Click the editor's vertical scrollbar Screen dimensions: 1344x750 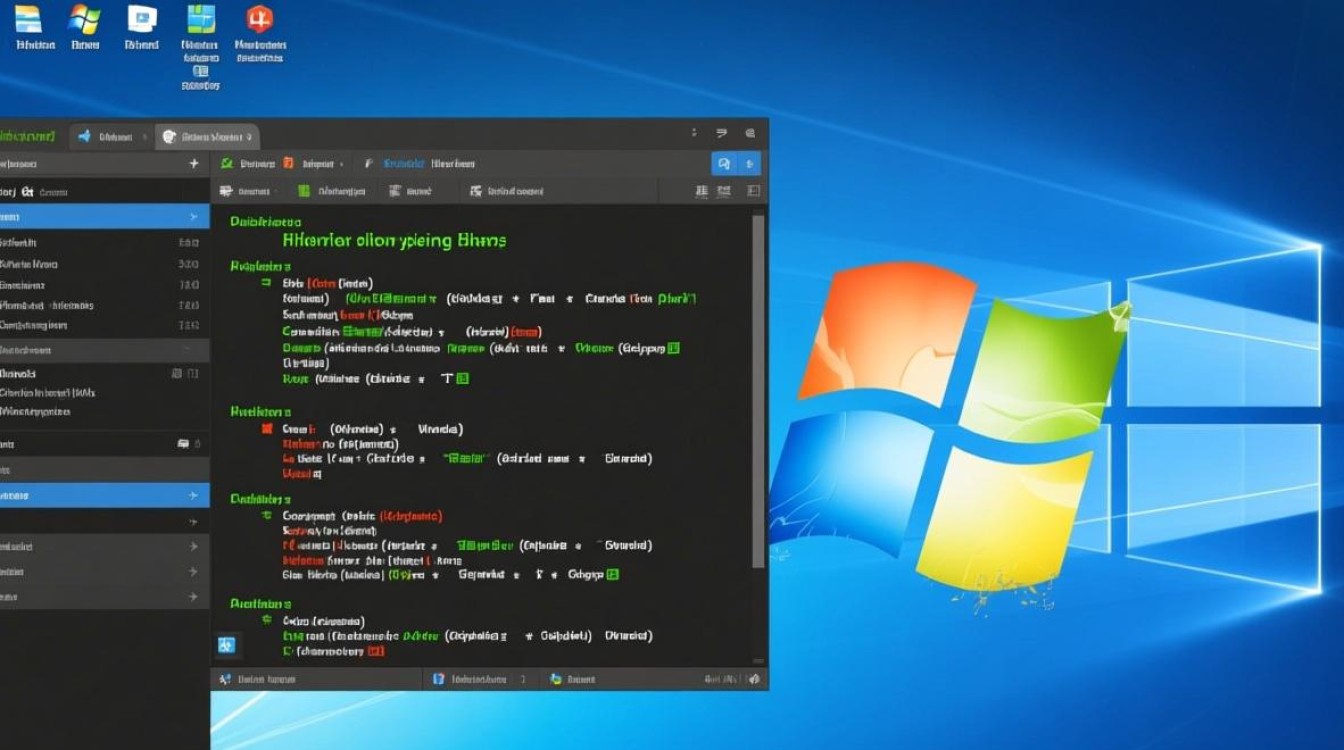[x=759, y=390]
